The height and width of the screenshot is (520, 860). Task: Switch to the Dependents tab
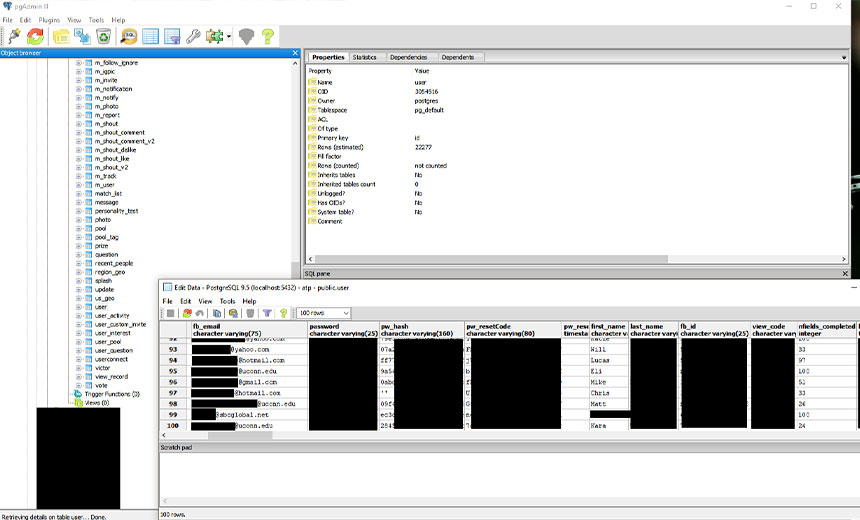[x=458, y=57]
